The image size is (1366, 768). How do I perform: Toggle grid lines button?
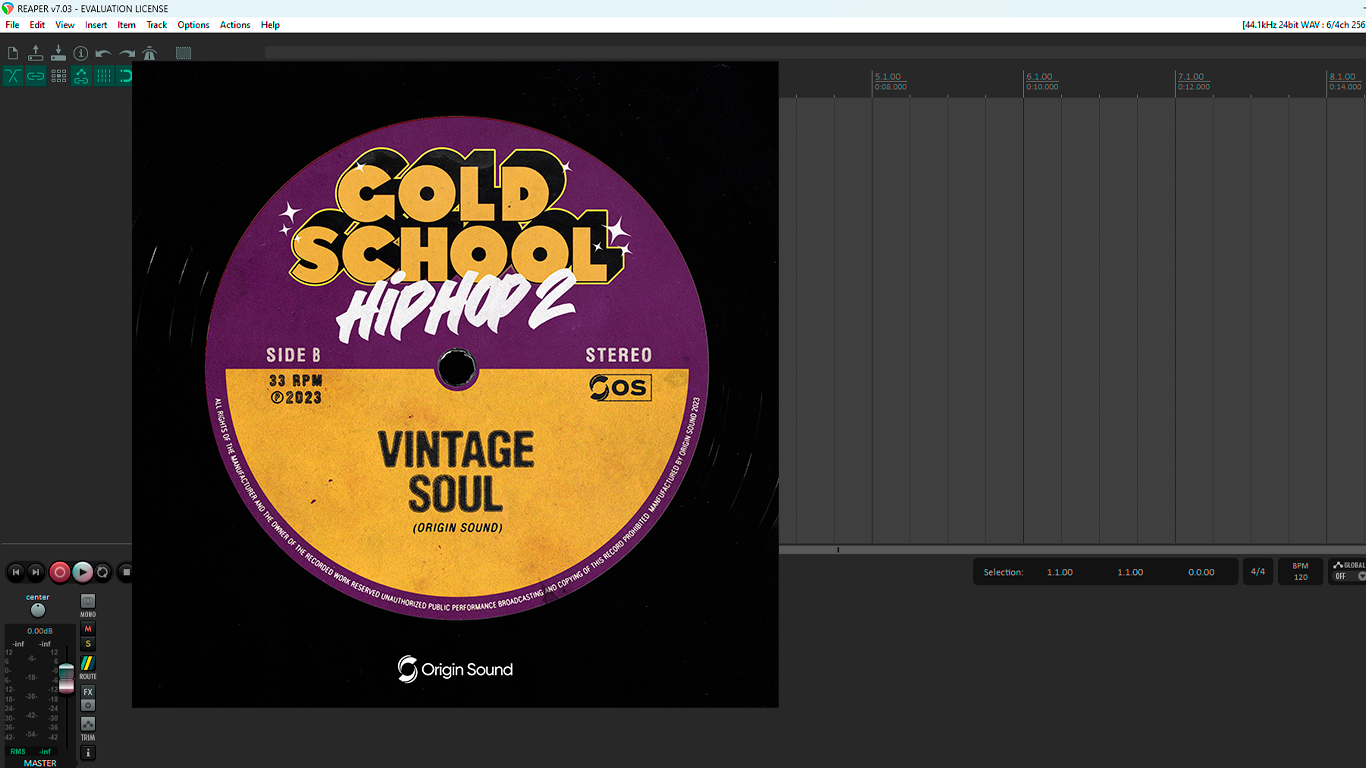coord(103,76)
